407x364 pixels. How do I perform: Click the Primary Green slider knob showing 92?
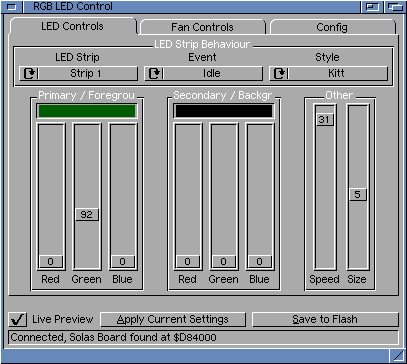tap(87, 215)
